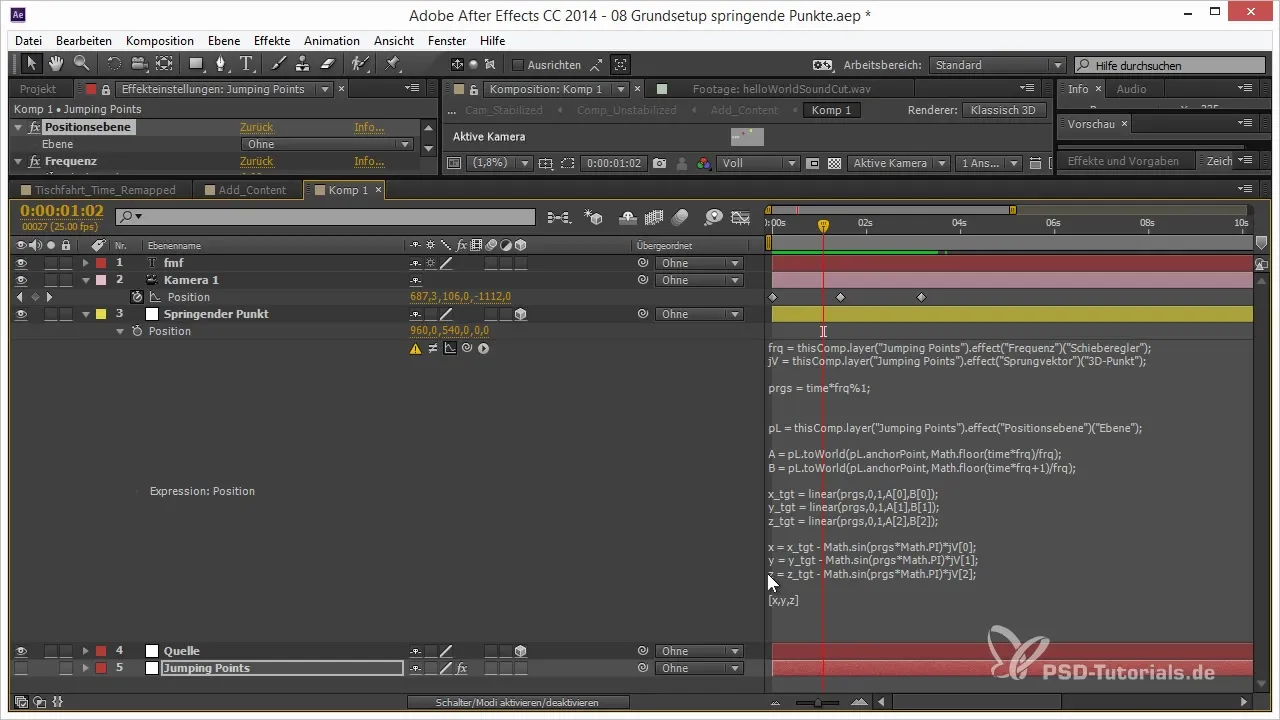
Task: Expand the Jumping Points layer
Action: click(x=86, y=668)
